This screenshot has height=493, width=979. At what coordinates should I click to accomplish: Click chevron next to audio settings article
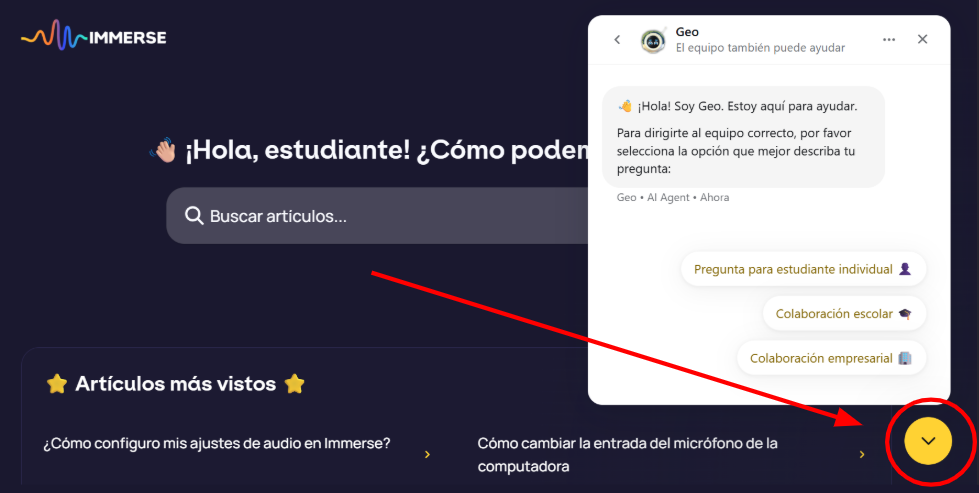point(427,454)
